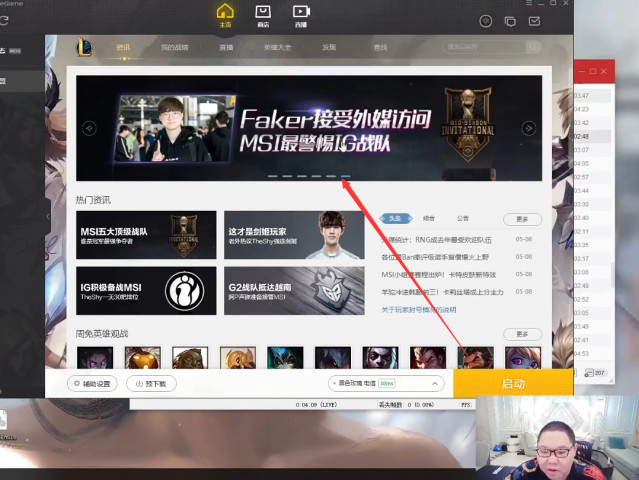Open the headline containing Ban
The height and width of the screenshot is (480, 639).
coord(435,257)
